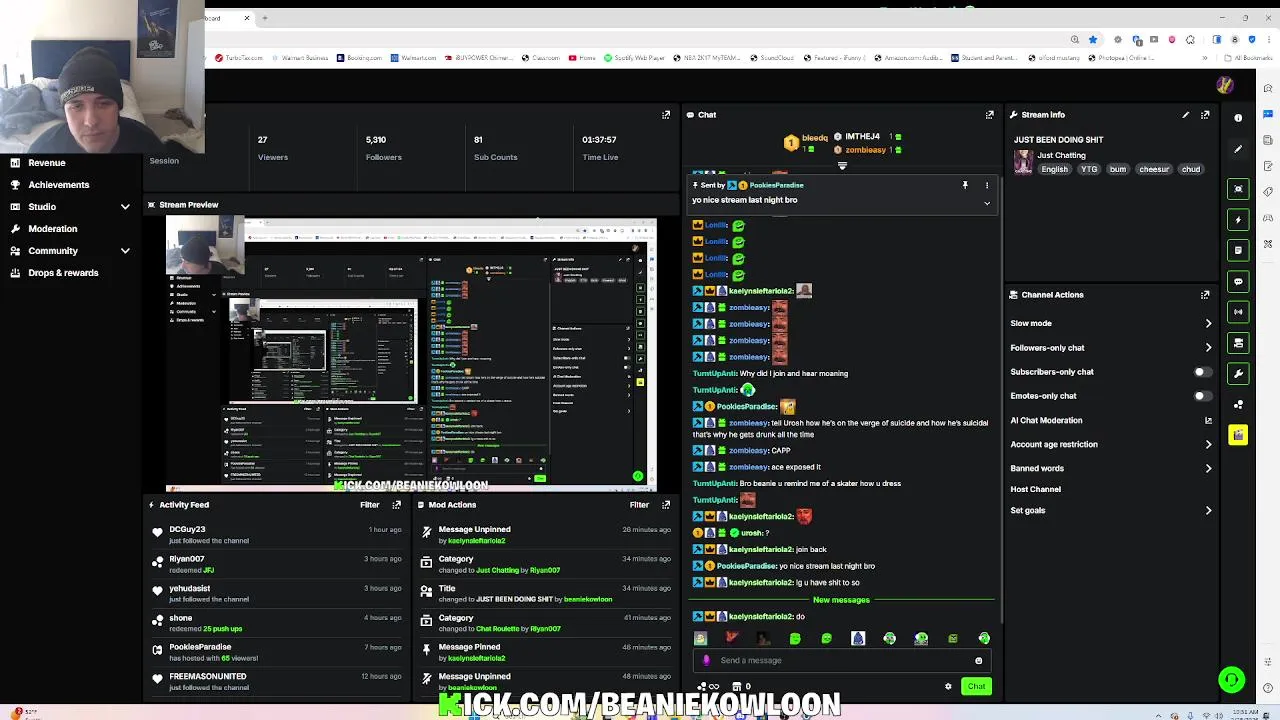Open Set goals arrow
1280x720 pixels.
point(1208,511)
